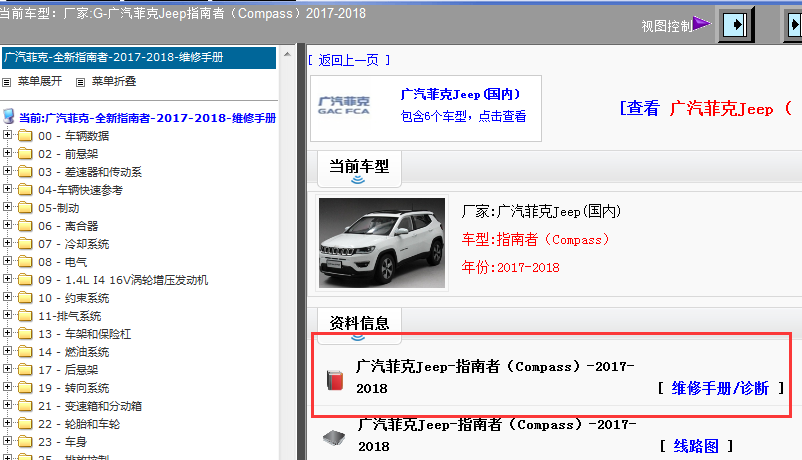Click the 菜单折叠 menu label
This screenshot has width=802, height=460.
pos(114,81)
